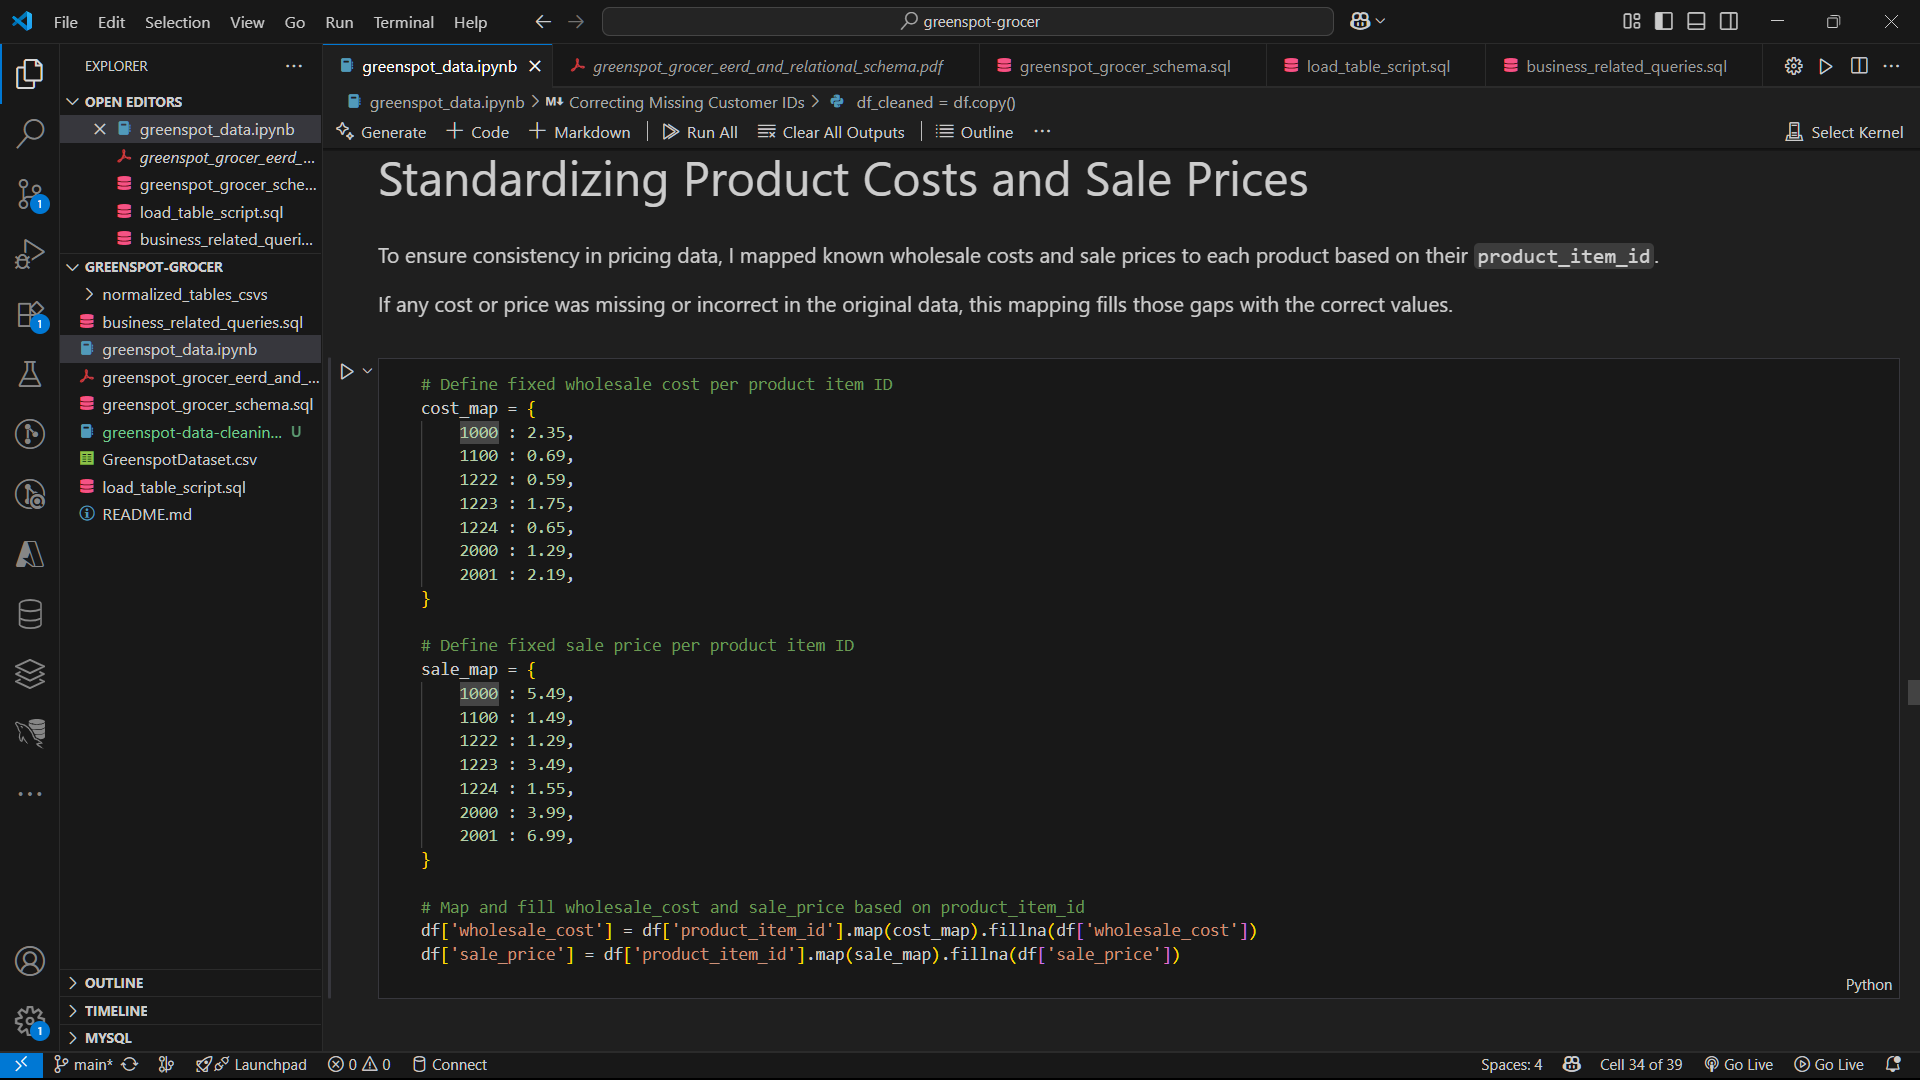Open the Extensions view
Viewport: 1920px width, 1080px height.
(30, 314)
